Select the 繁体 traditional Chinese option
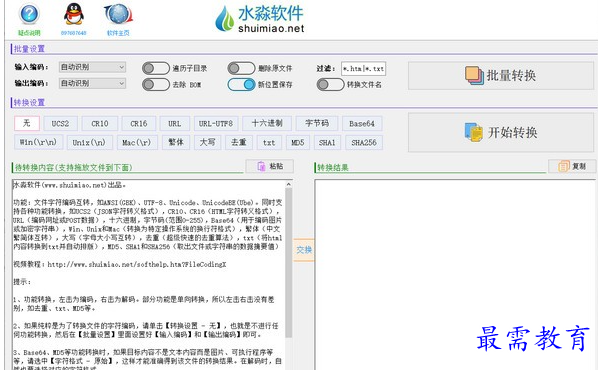This screenshot has height=370, width=598. pyautogui.click(x=176, y=142)
